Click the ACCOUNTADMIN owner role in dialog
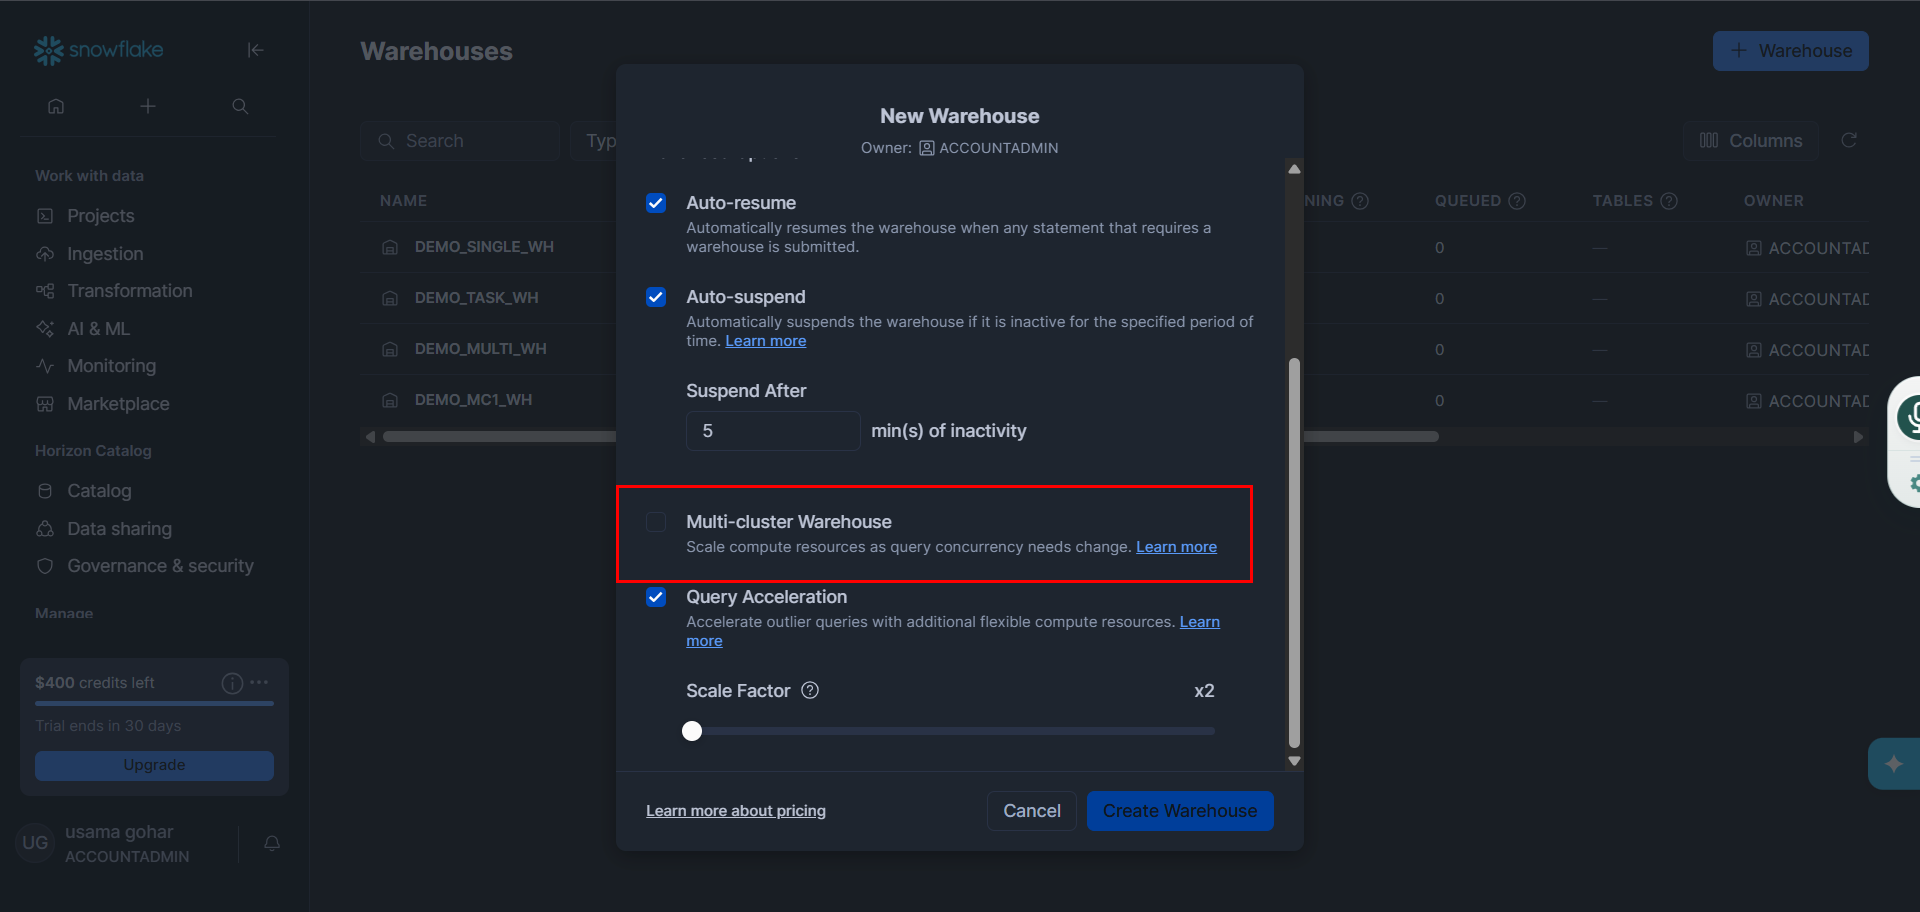Screen dimensions: 1920x912 coord(989,148)
